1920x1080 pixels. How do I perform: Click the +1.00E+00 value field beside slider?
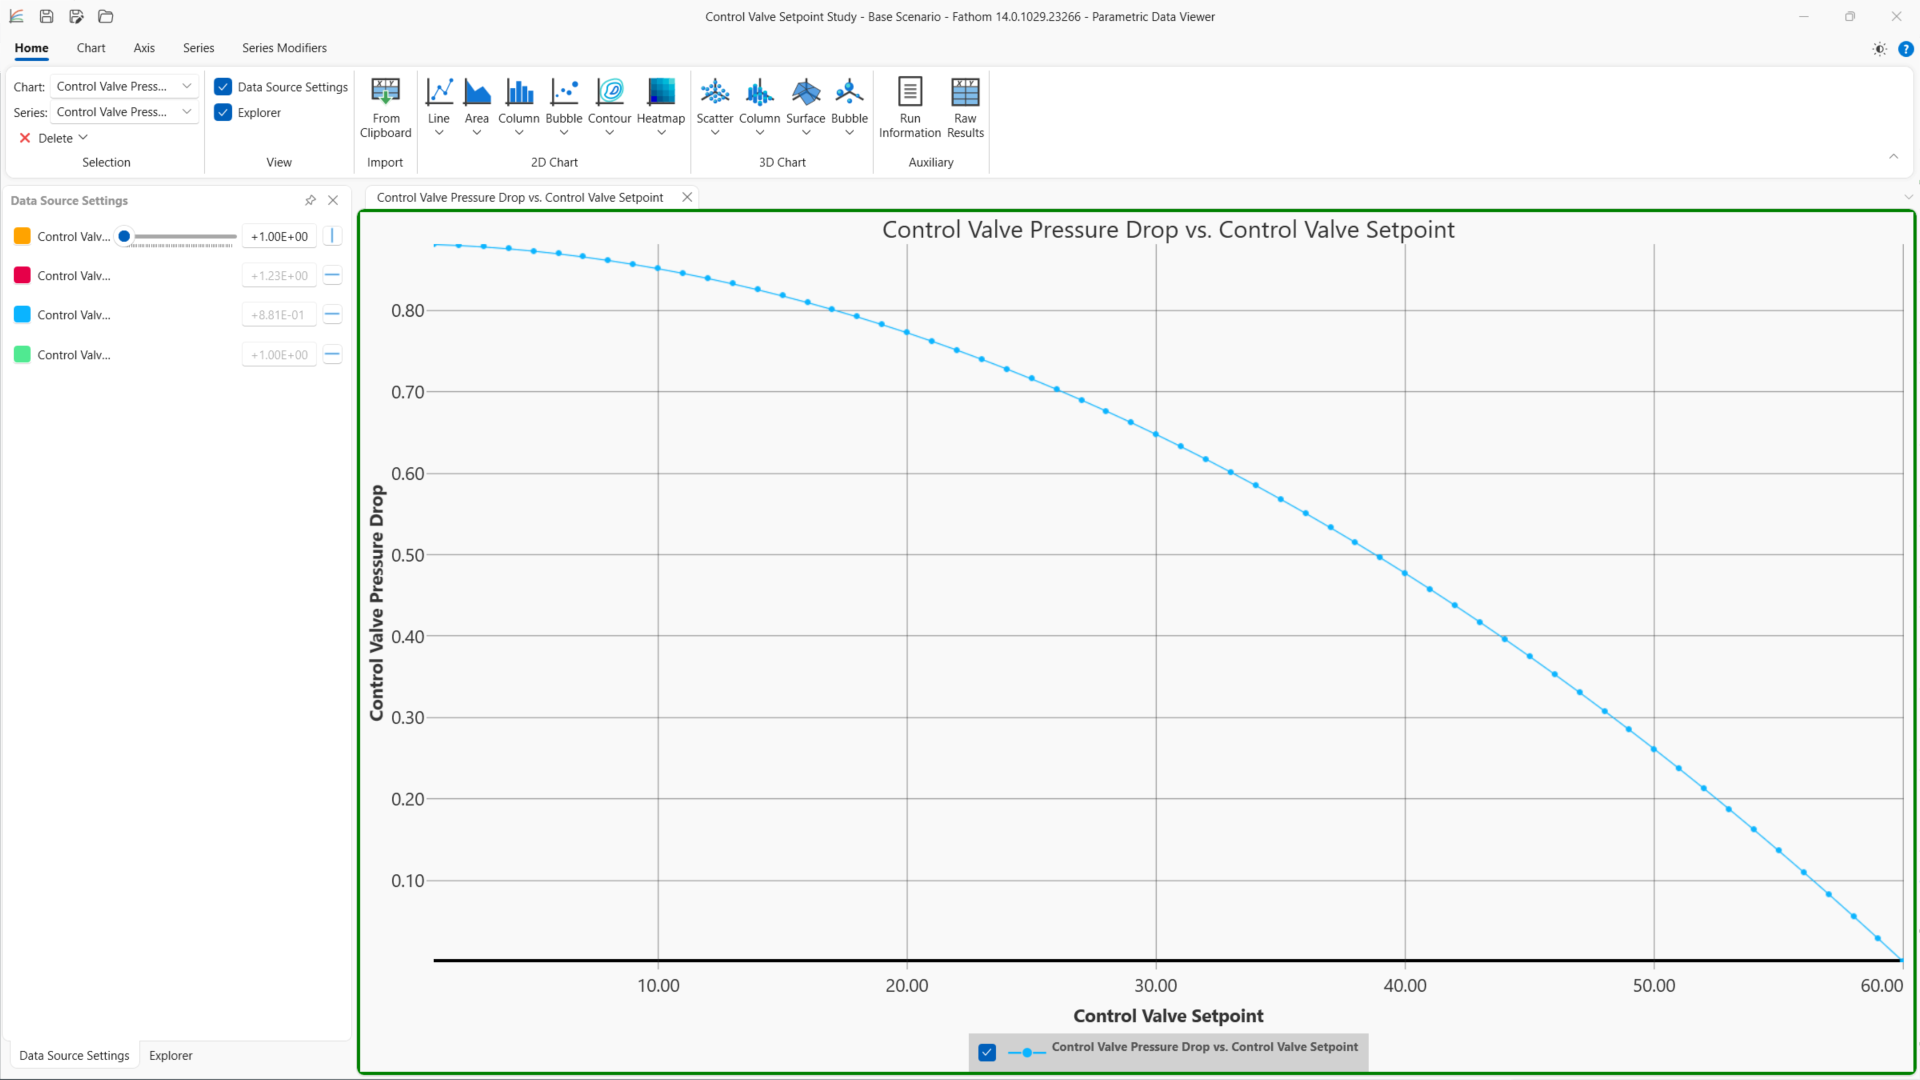[279, 237]
